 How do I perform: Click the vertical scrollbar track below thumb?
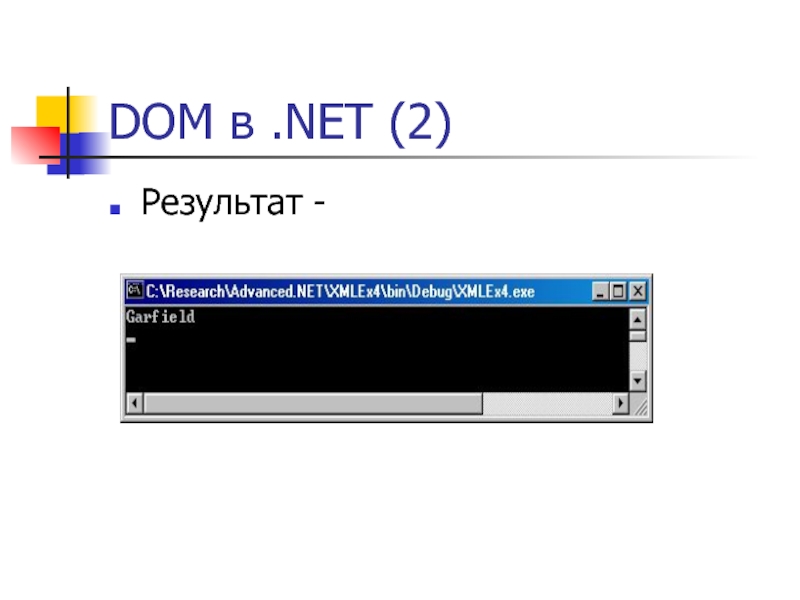(x=637, y=356)
